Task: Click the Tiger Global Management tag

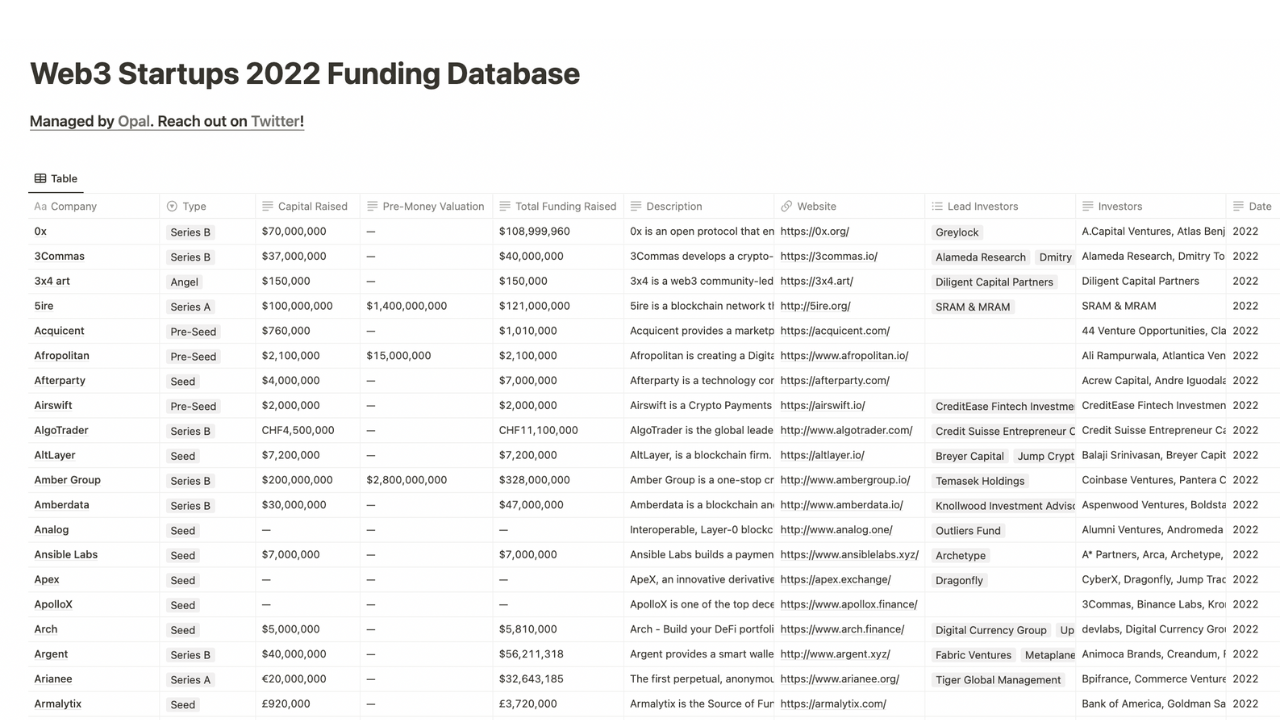Action: point(998,680)
